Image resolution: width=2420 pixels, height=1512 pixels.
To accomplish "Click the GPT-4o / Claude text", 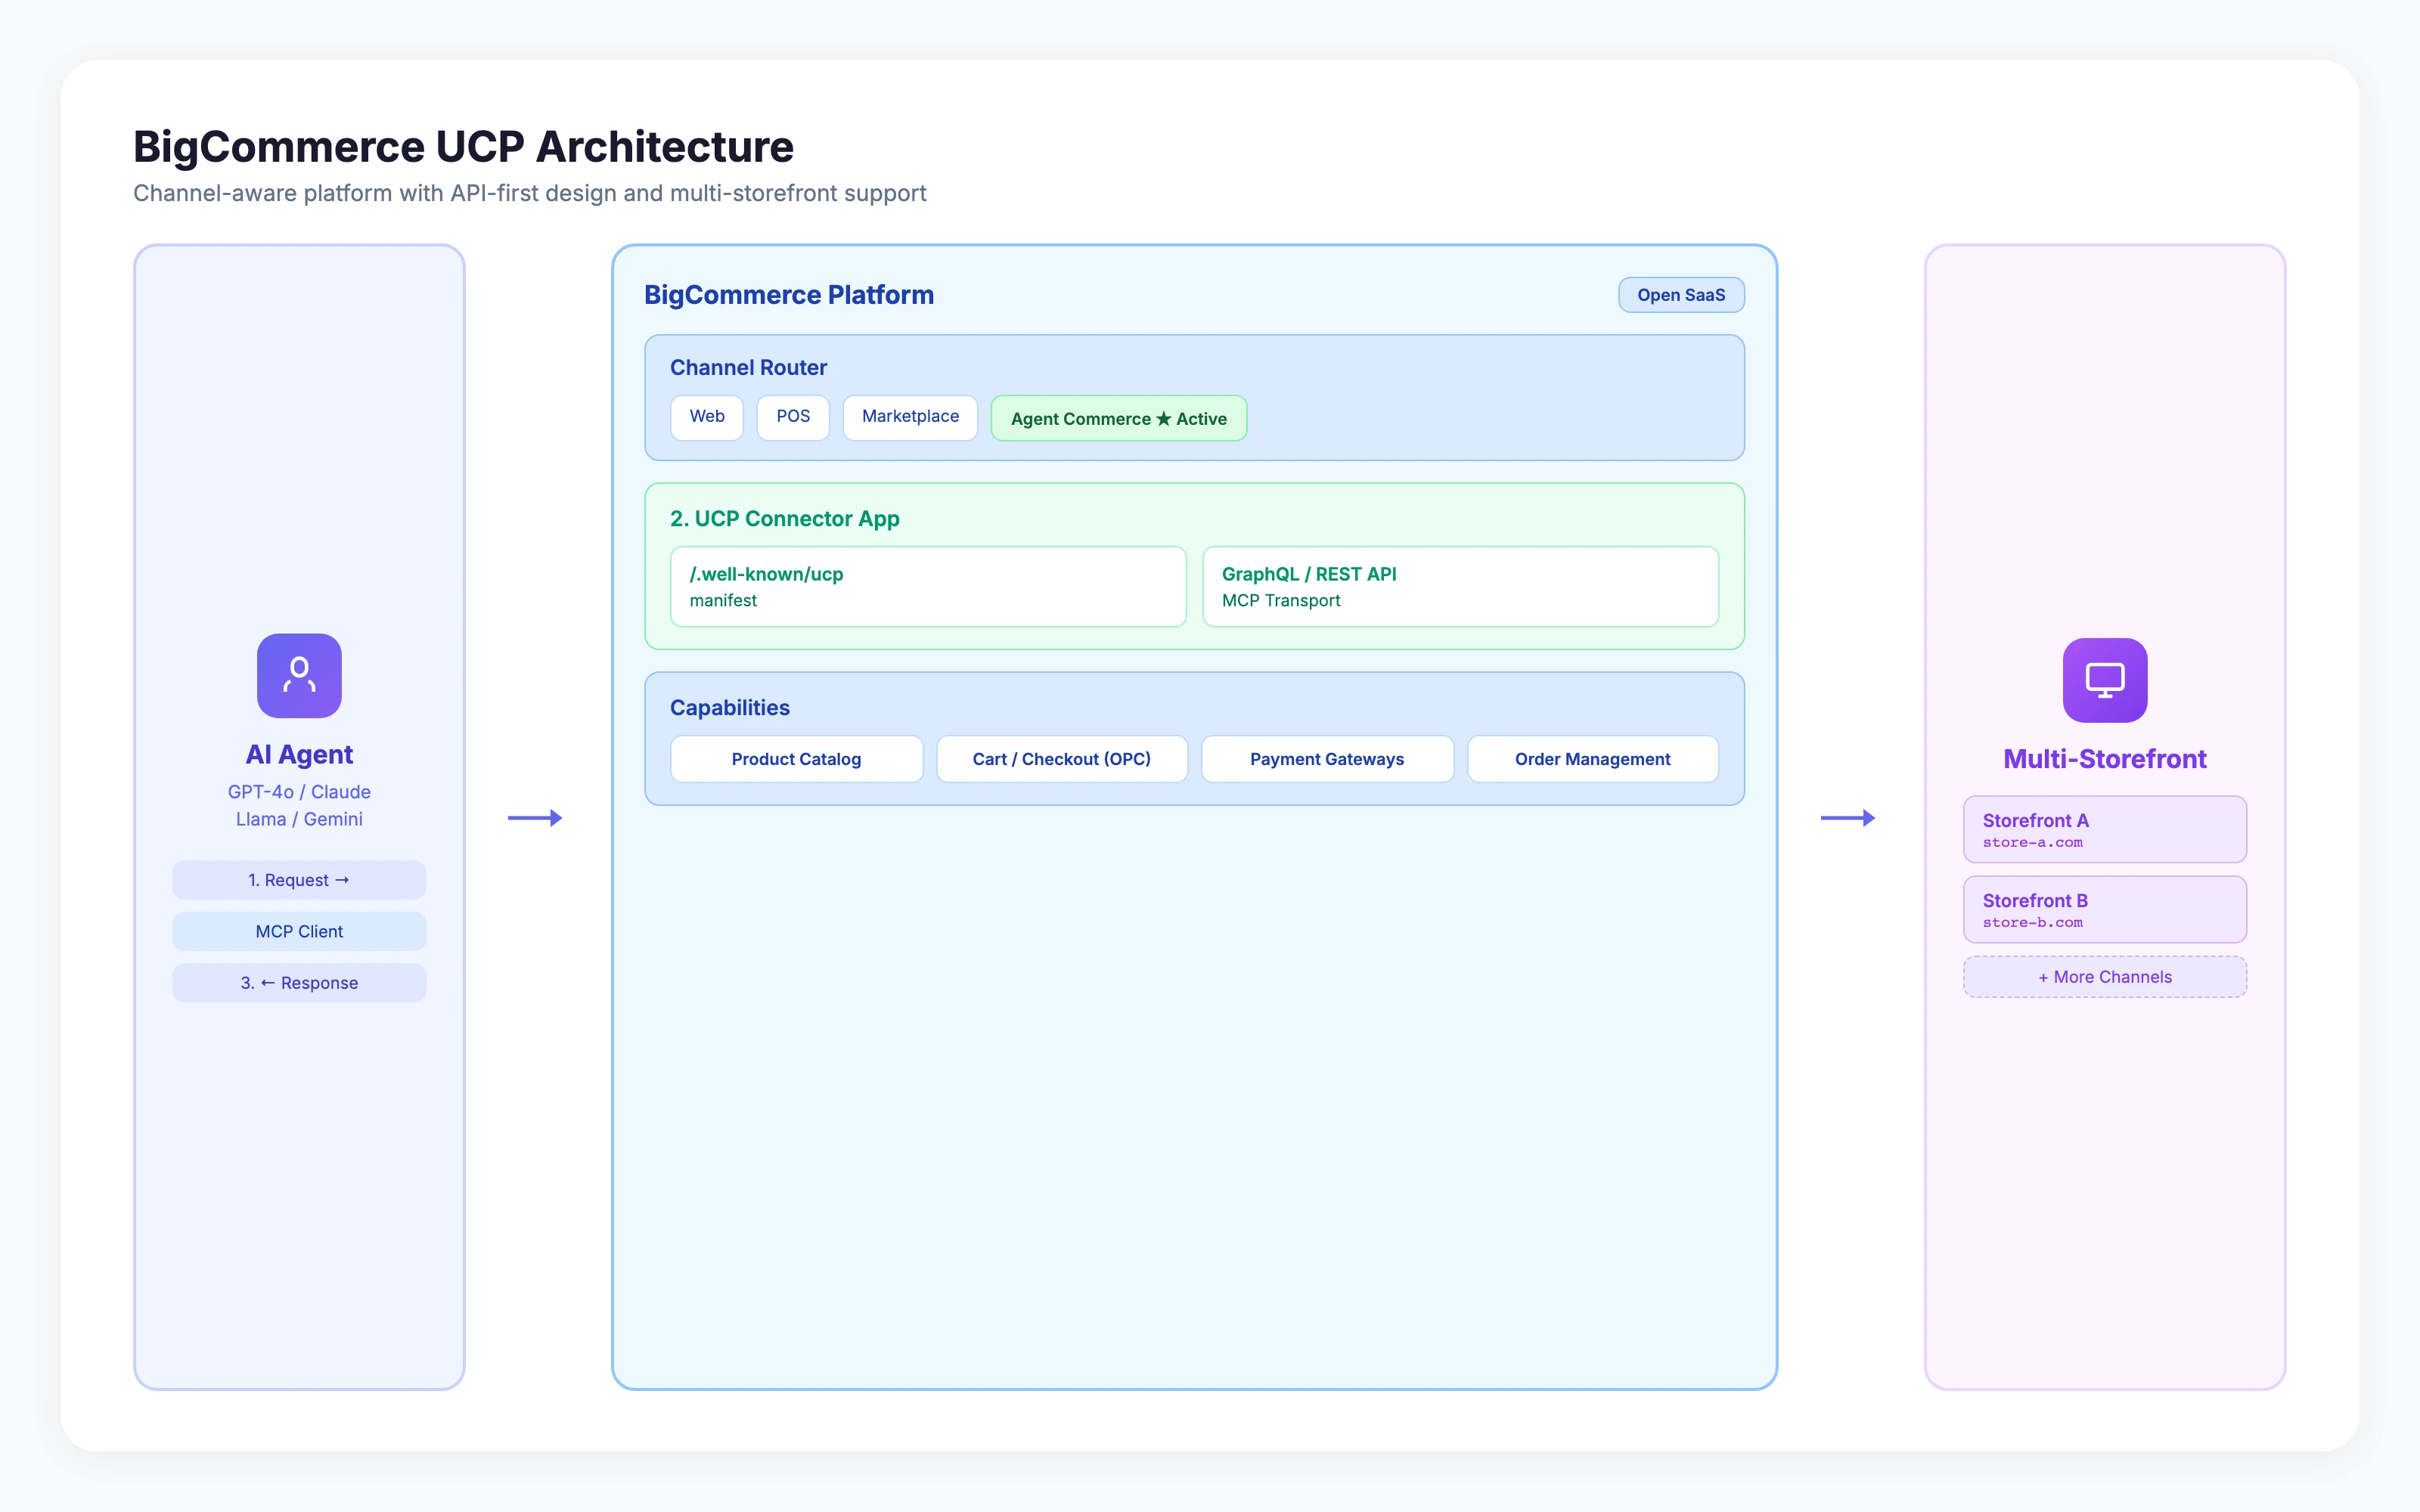I will [x=299, y=791].
